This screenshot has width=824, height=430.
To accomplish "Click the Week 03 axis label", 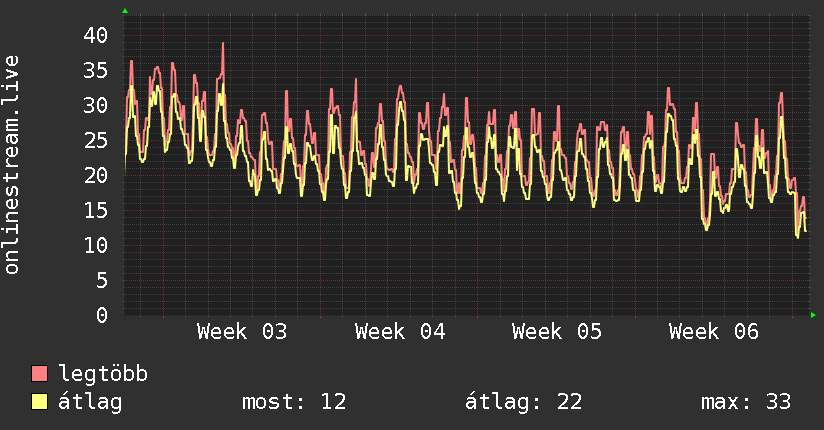I will pos(242,332).
